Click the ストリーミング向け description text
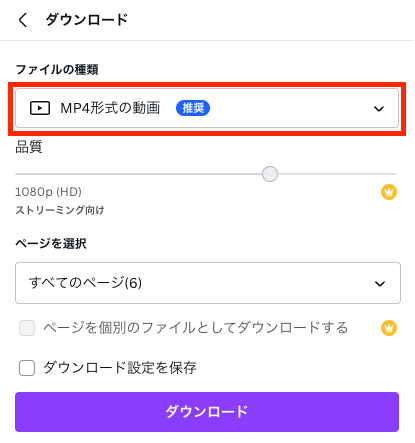The image size is (415, 443). coord(60,210)
